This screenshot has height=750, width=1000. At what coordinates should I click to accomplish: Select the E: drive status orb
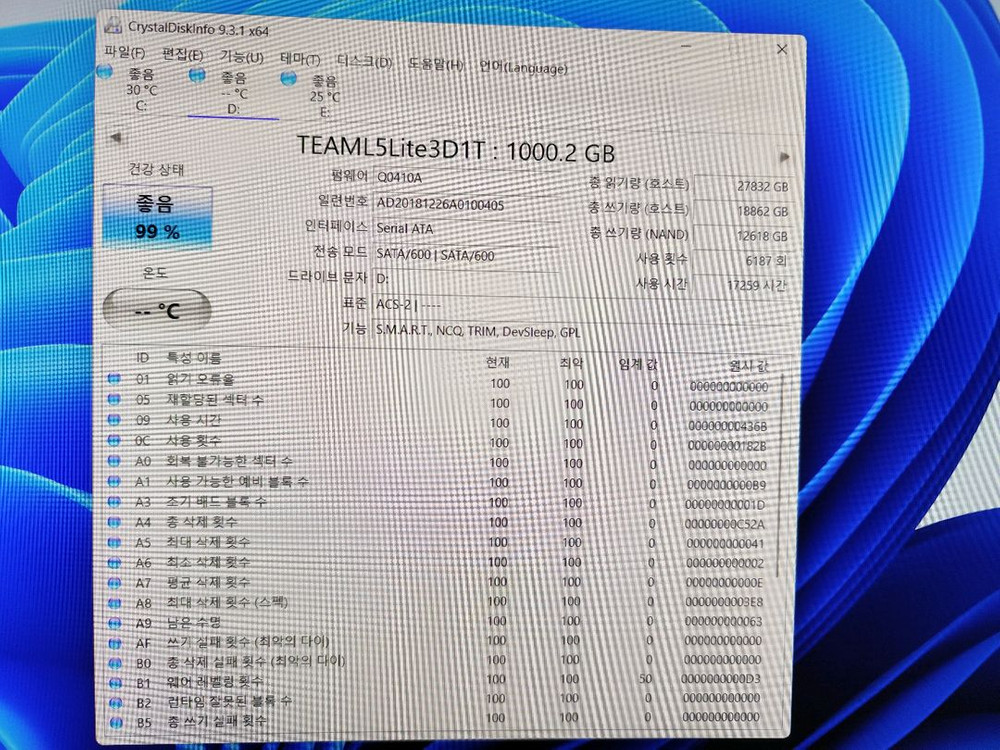point(288,78)
